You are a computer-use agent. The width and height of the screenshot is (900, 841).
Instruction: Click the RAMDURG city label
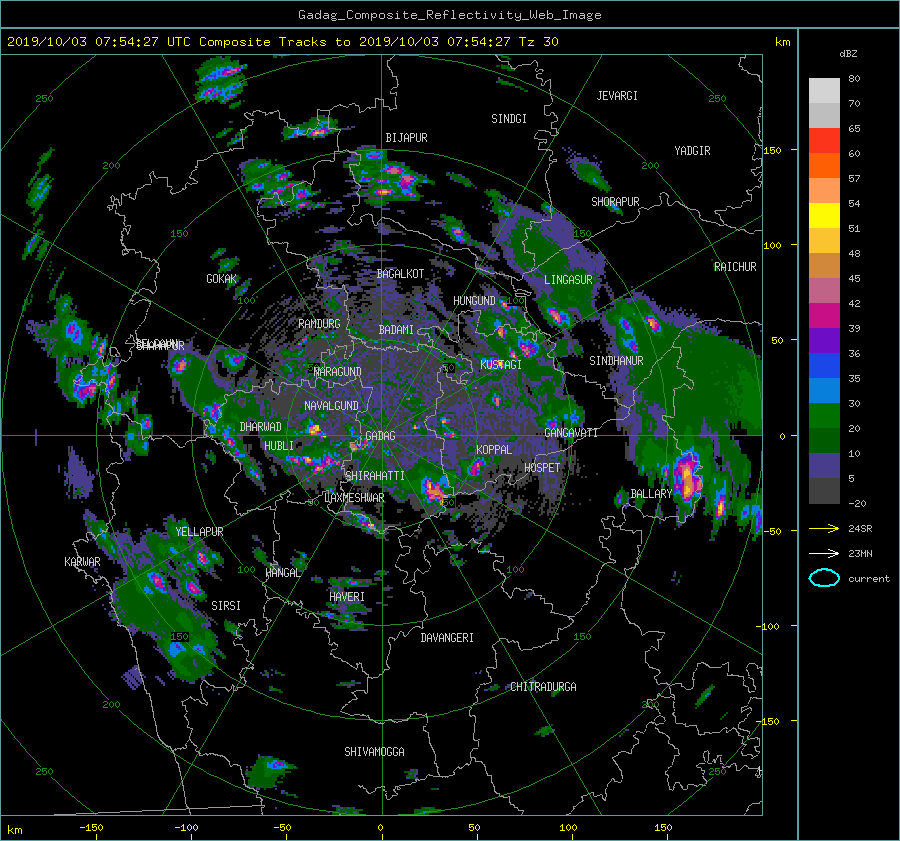tap(319, 324)
